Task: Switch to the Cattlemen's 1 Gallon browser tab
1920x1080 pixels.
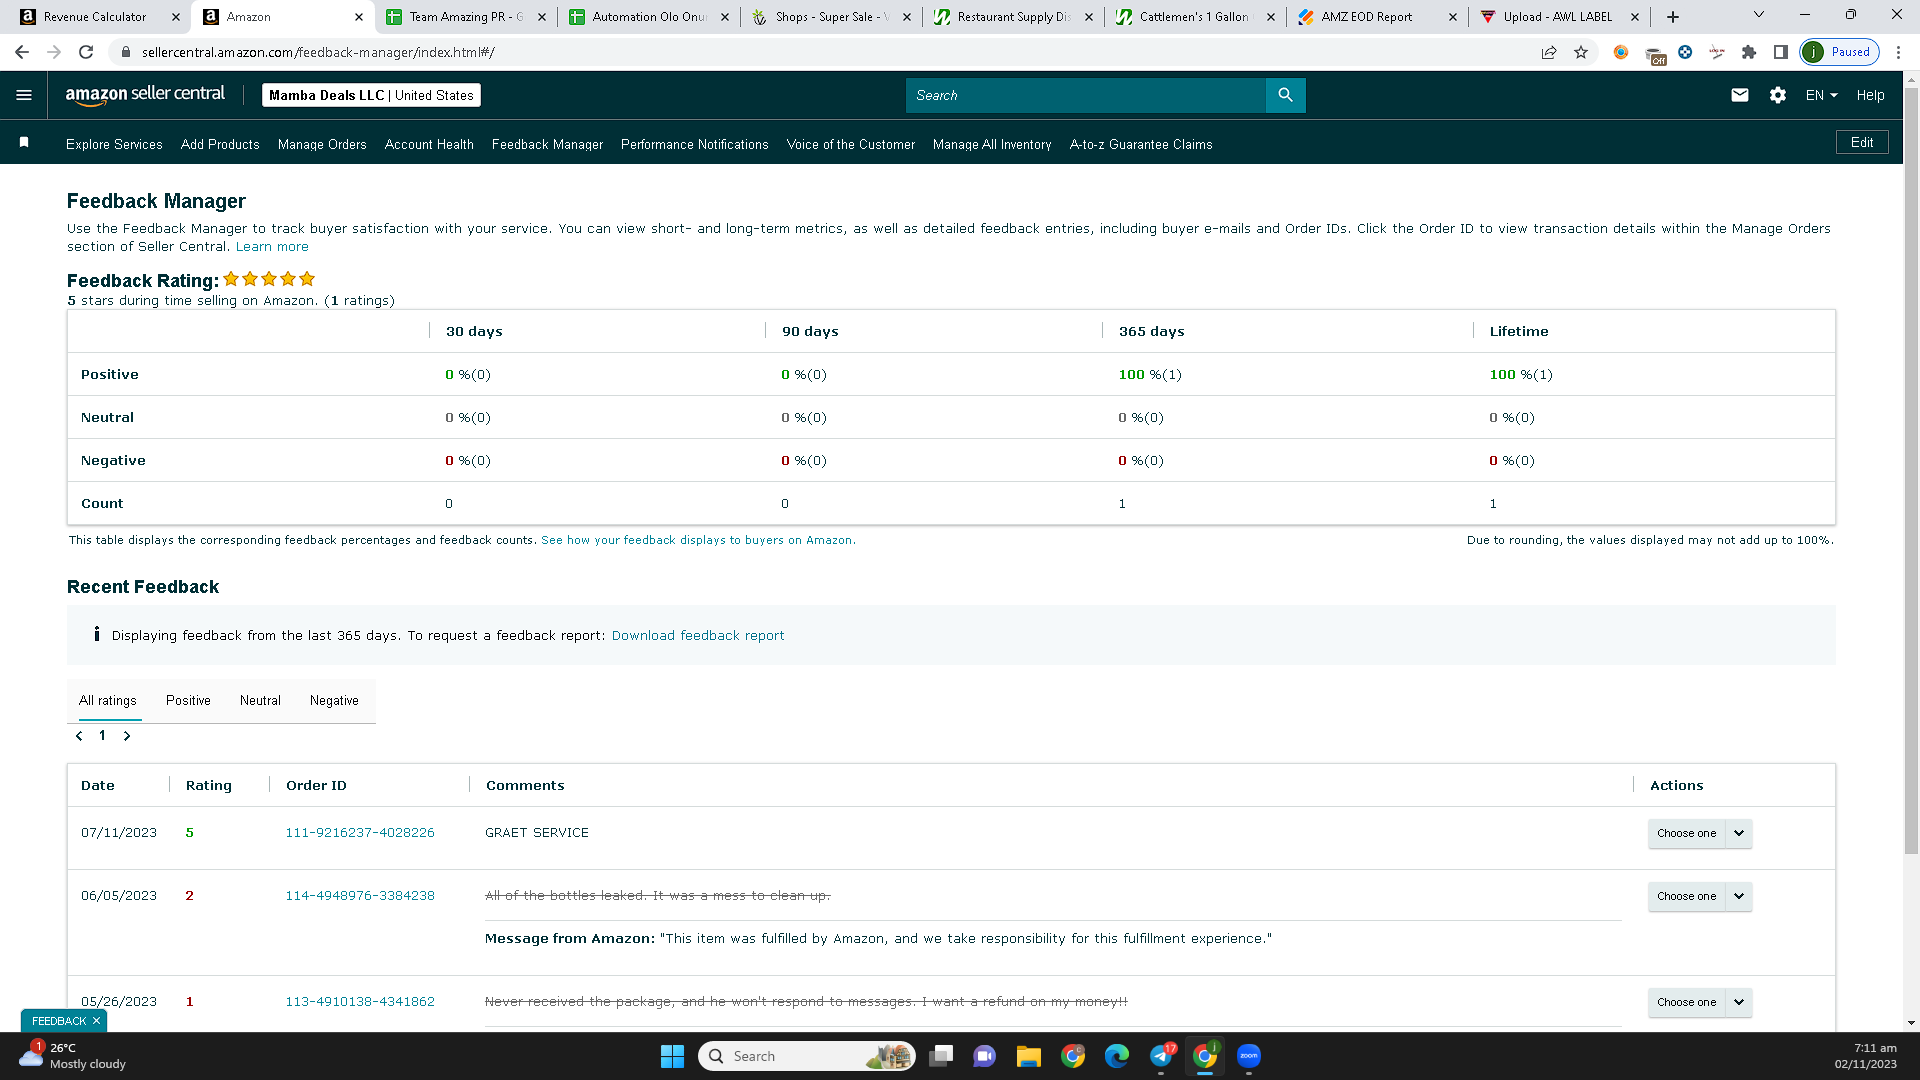Action: 1196,17
